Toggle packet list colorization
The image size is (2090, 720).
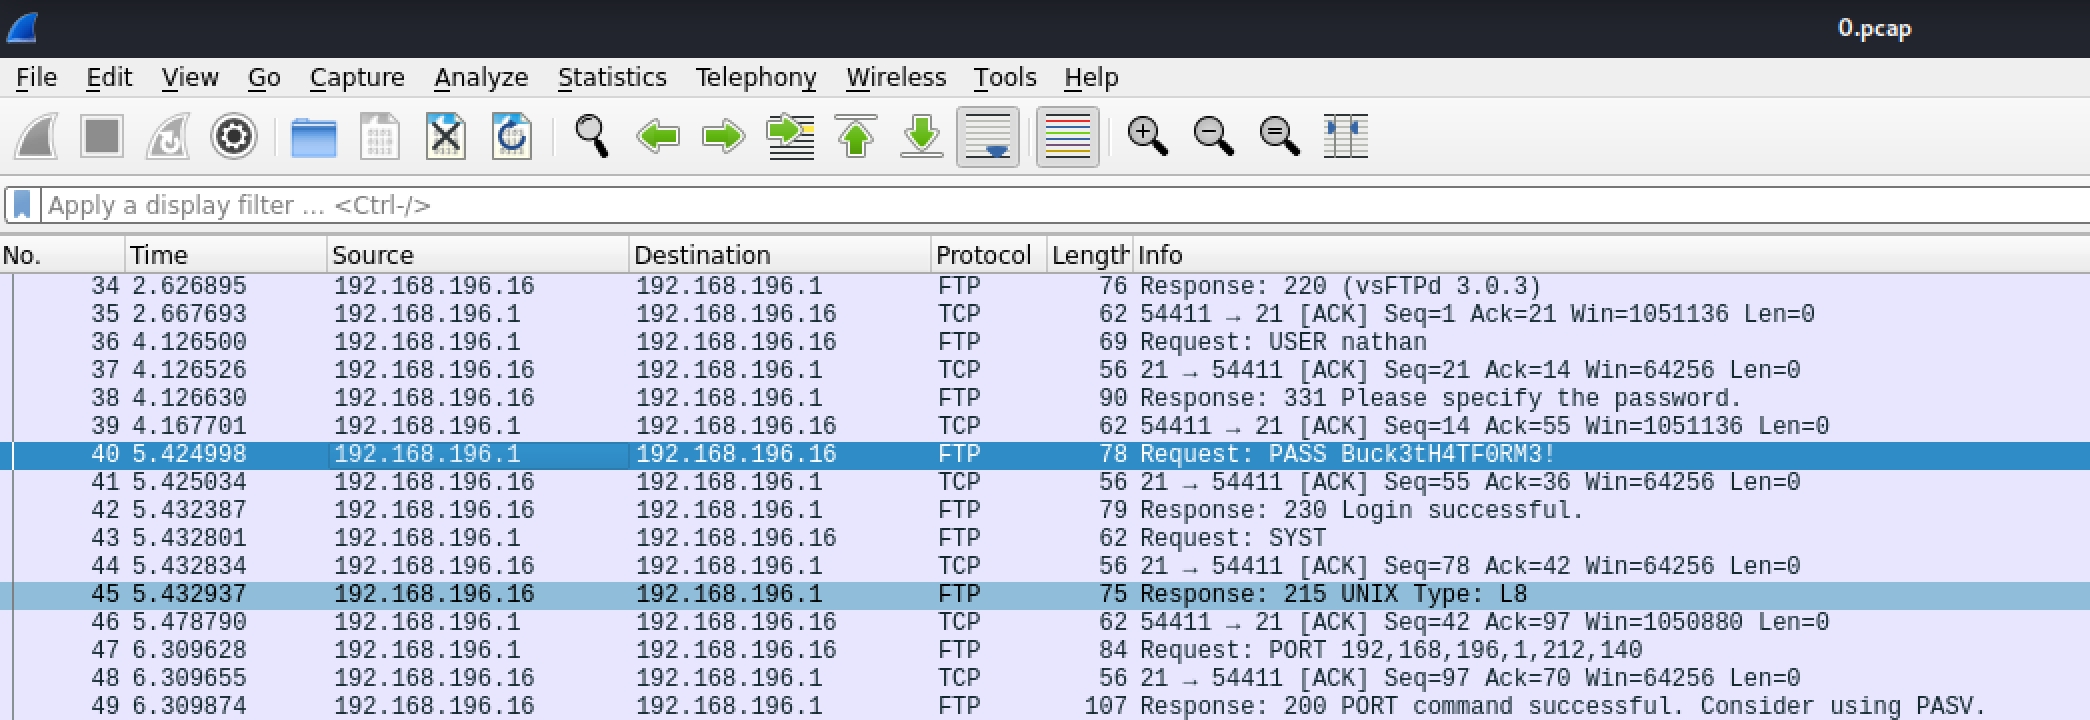1067,136
